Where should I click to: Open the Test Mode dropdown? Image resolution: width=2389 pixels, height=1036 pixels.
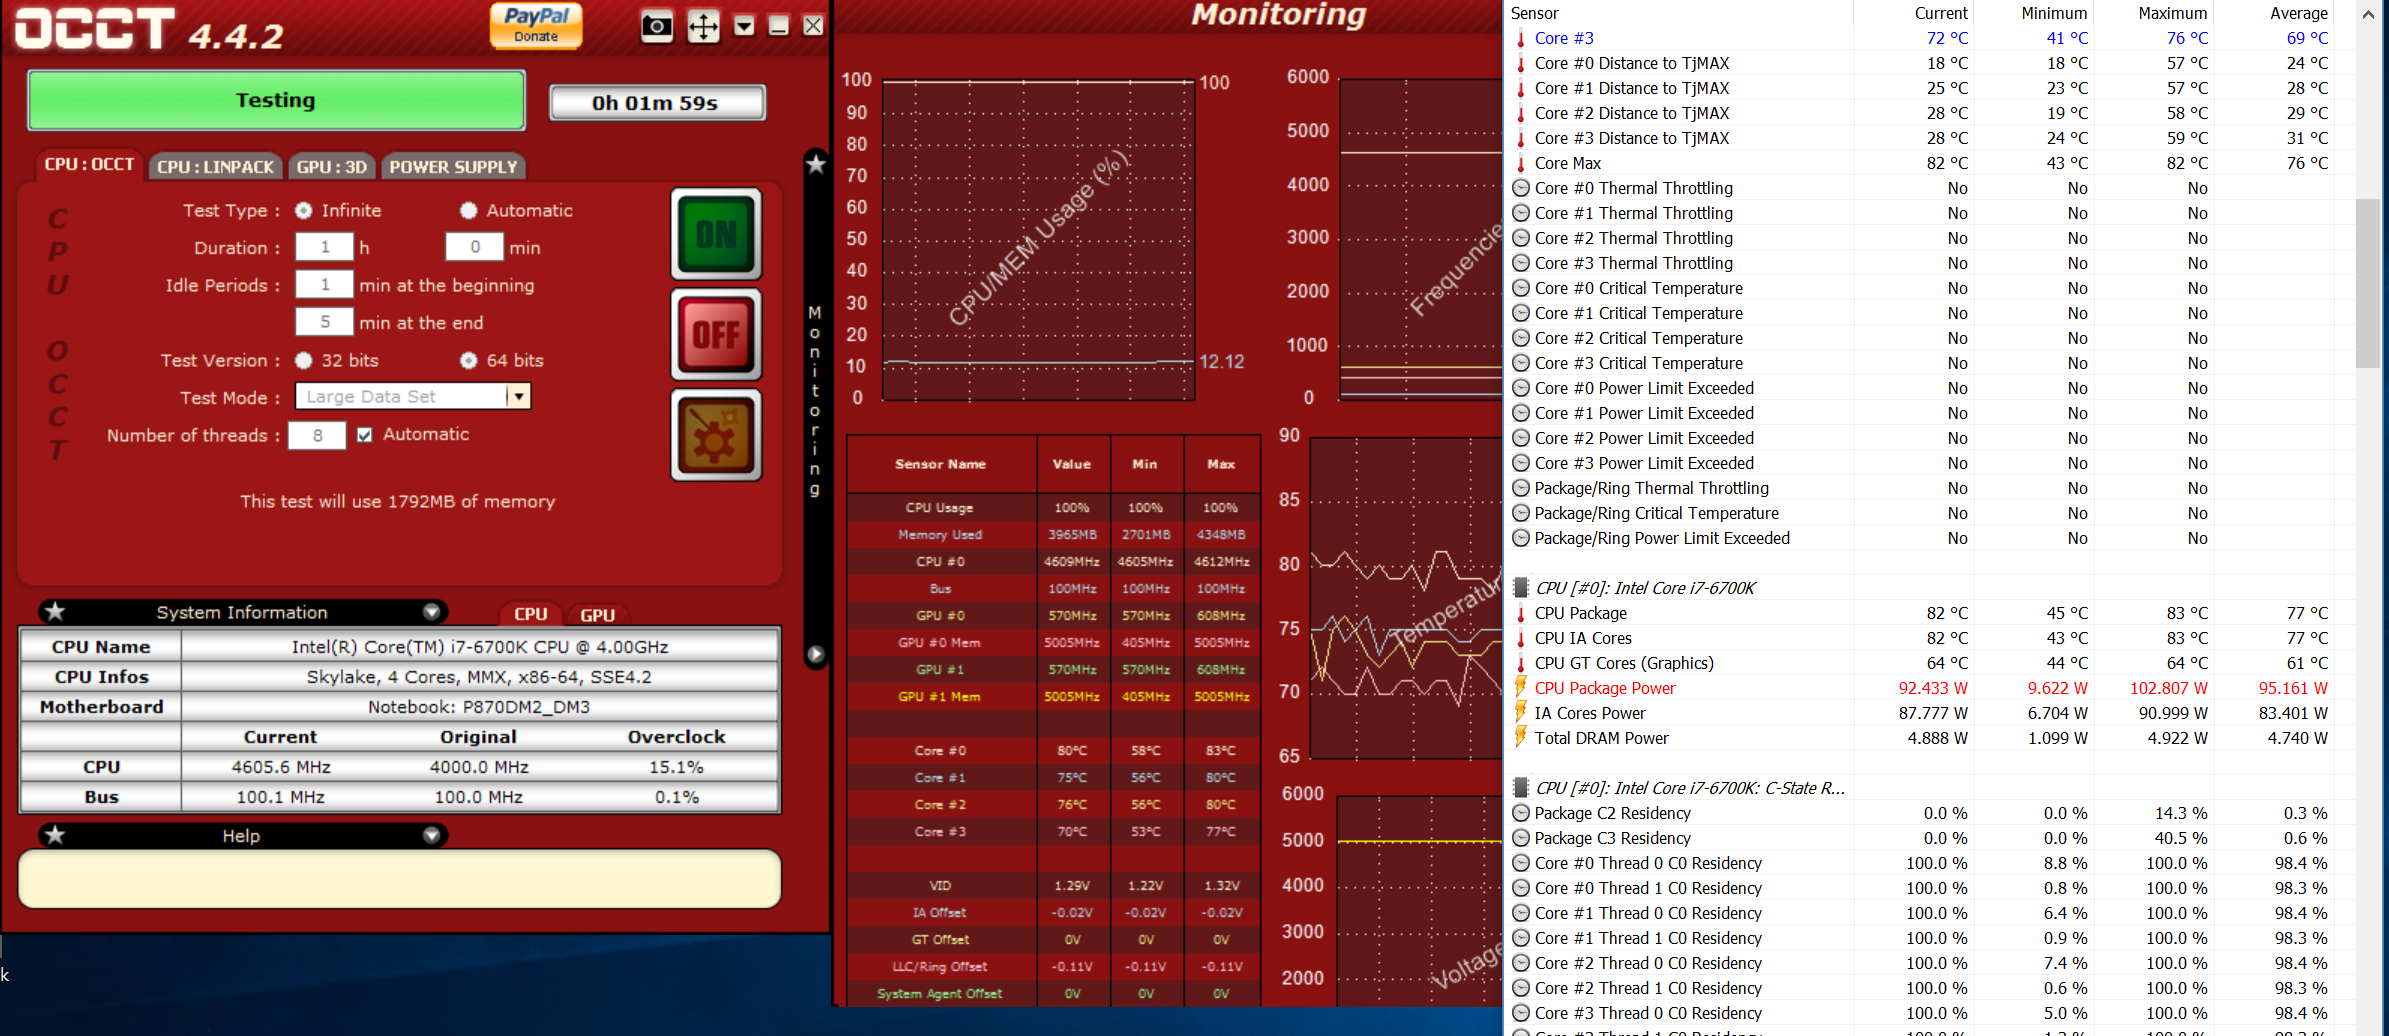tap(518, 397)
